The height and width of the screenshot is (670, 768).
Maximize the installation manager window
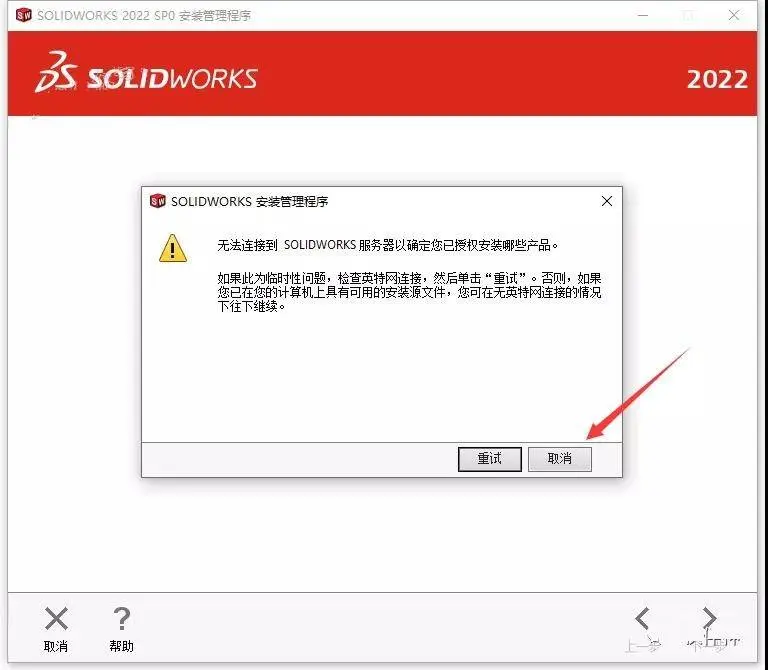pos(688,15)
